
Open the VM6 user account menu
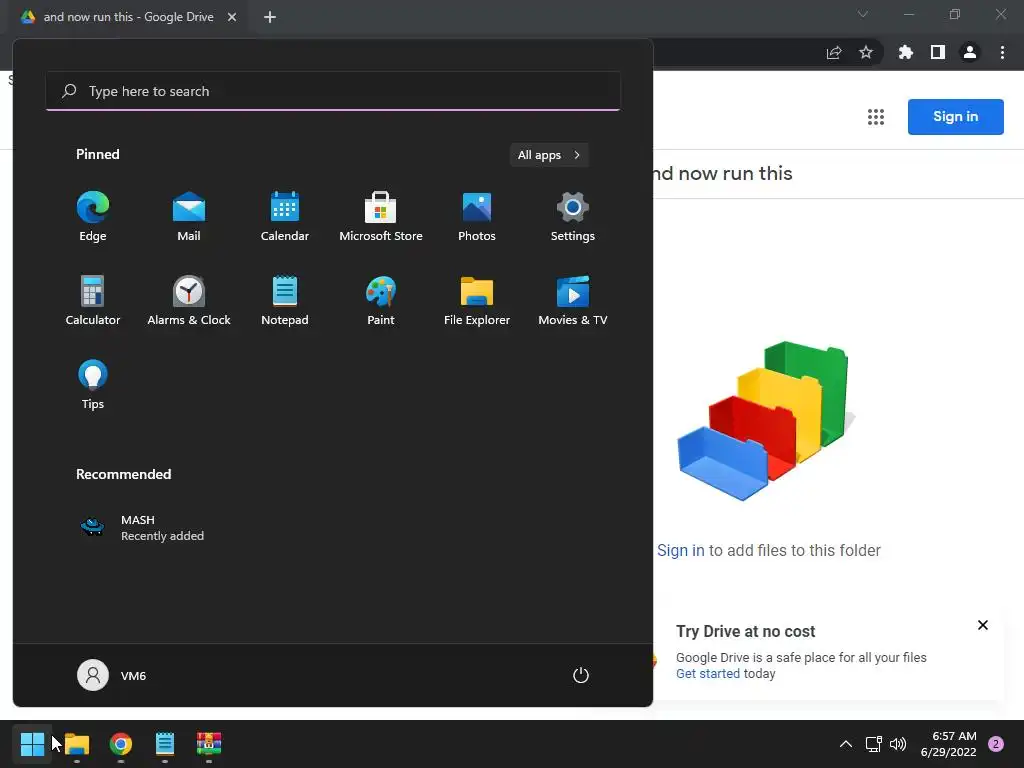click(112, 675)
